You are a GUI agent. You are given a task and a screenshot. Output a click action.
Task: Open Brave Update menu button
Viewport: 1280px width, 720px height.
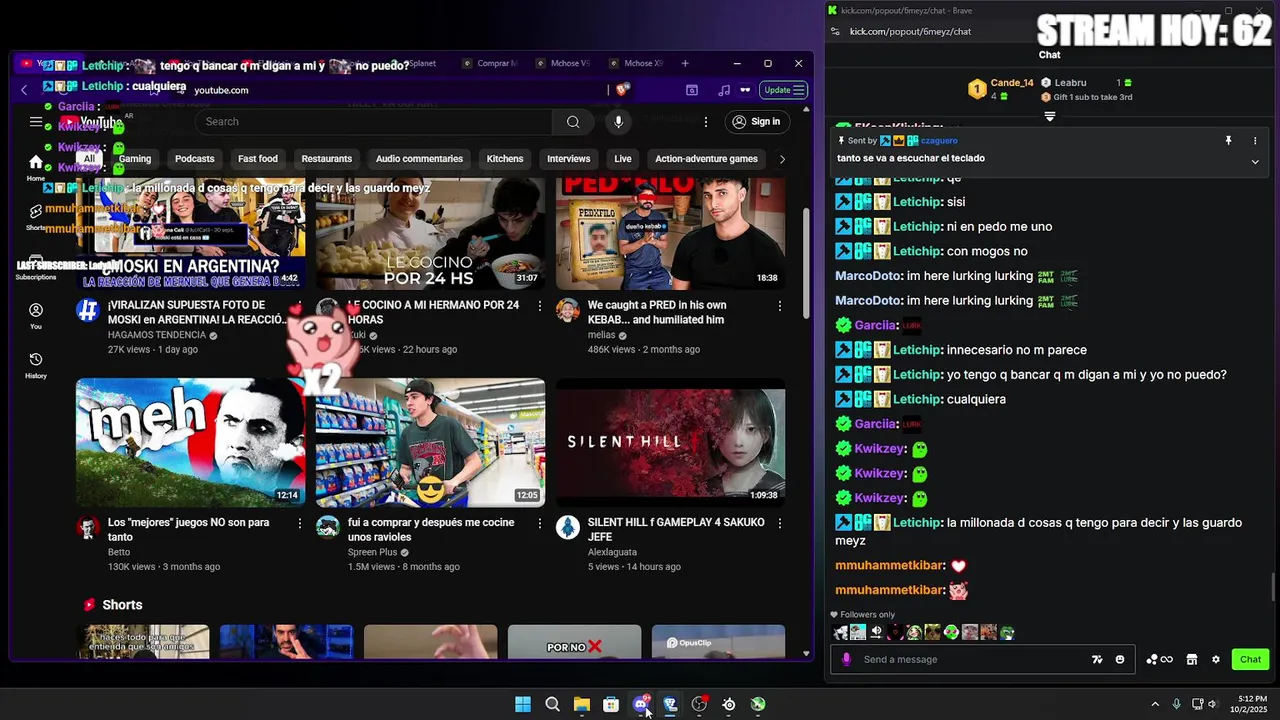[784, 90]
